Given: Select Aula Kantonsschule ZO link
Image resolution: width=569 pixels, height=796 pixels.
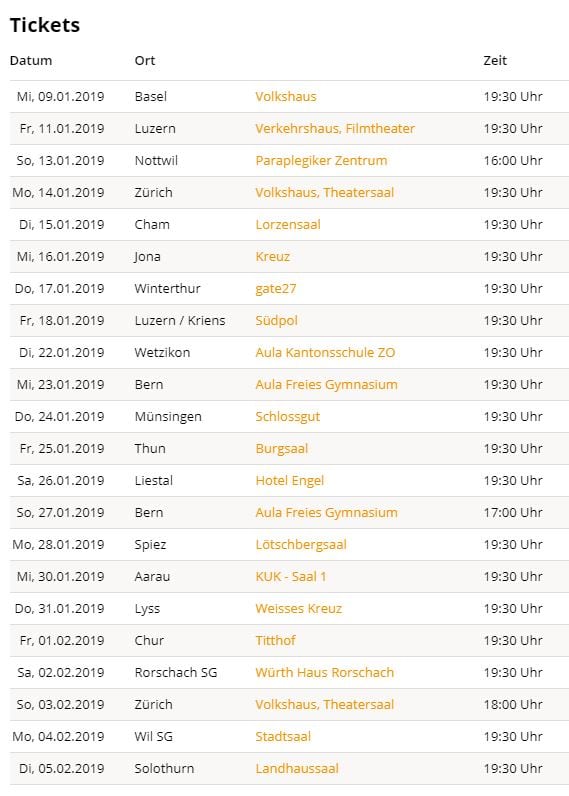Looking at the screenshot, I should [325, 352].
